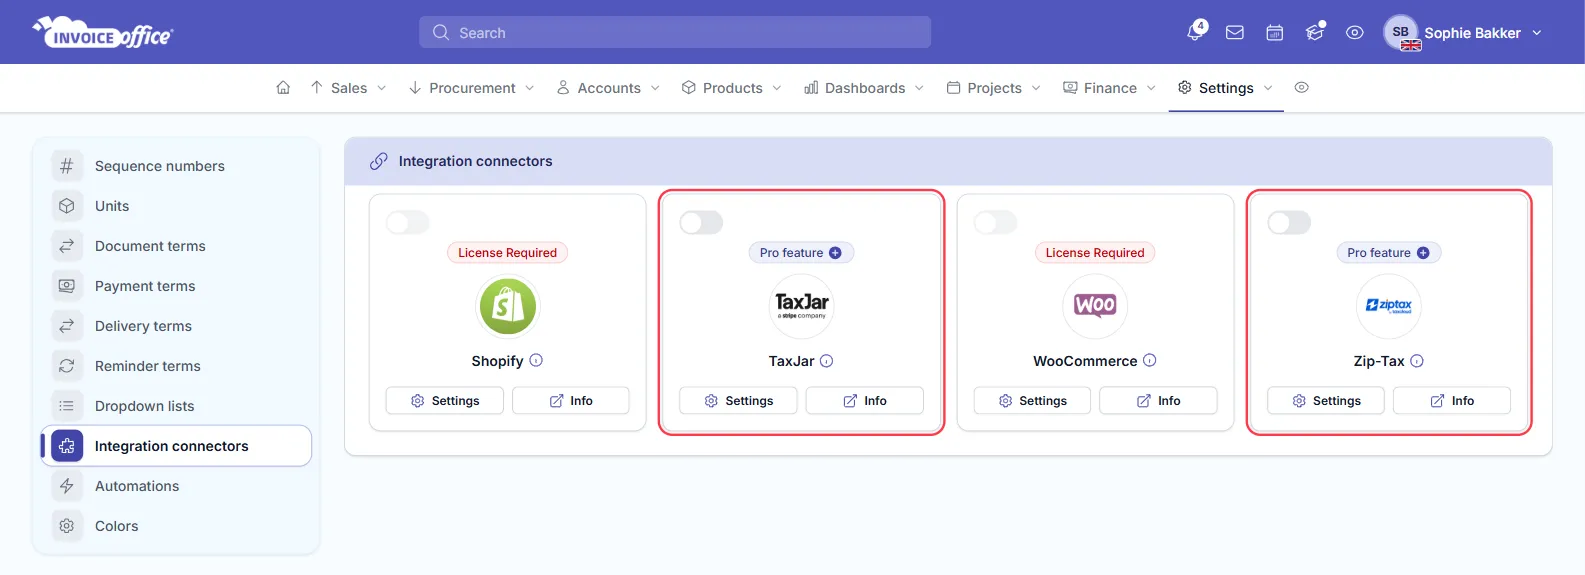
Task: Toggle the Shopify connector switch
Action: click(x=408, y=222)
